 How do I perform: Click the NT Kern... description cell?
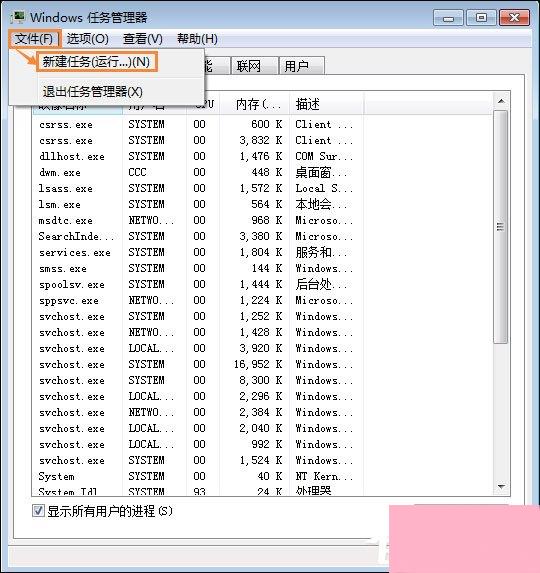(x=324, y=476)
